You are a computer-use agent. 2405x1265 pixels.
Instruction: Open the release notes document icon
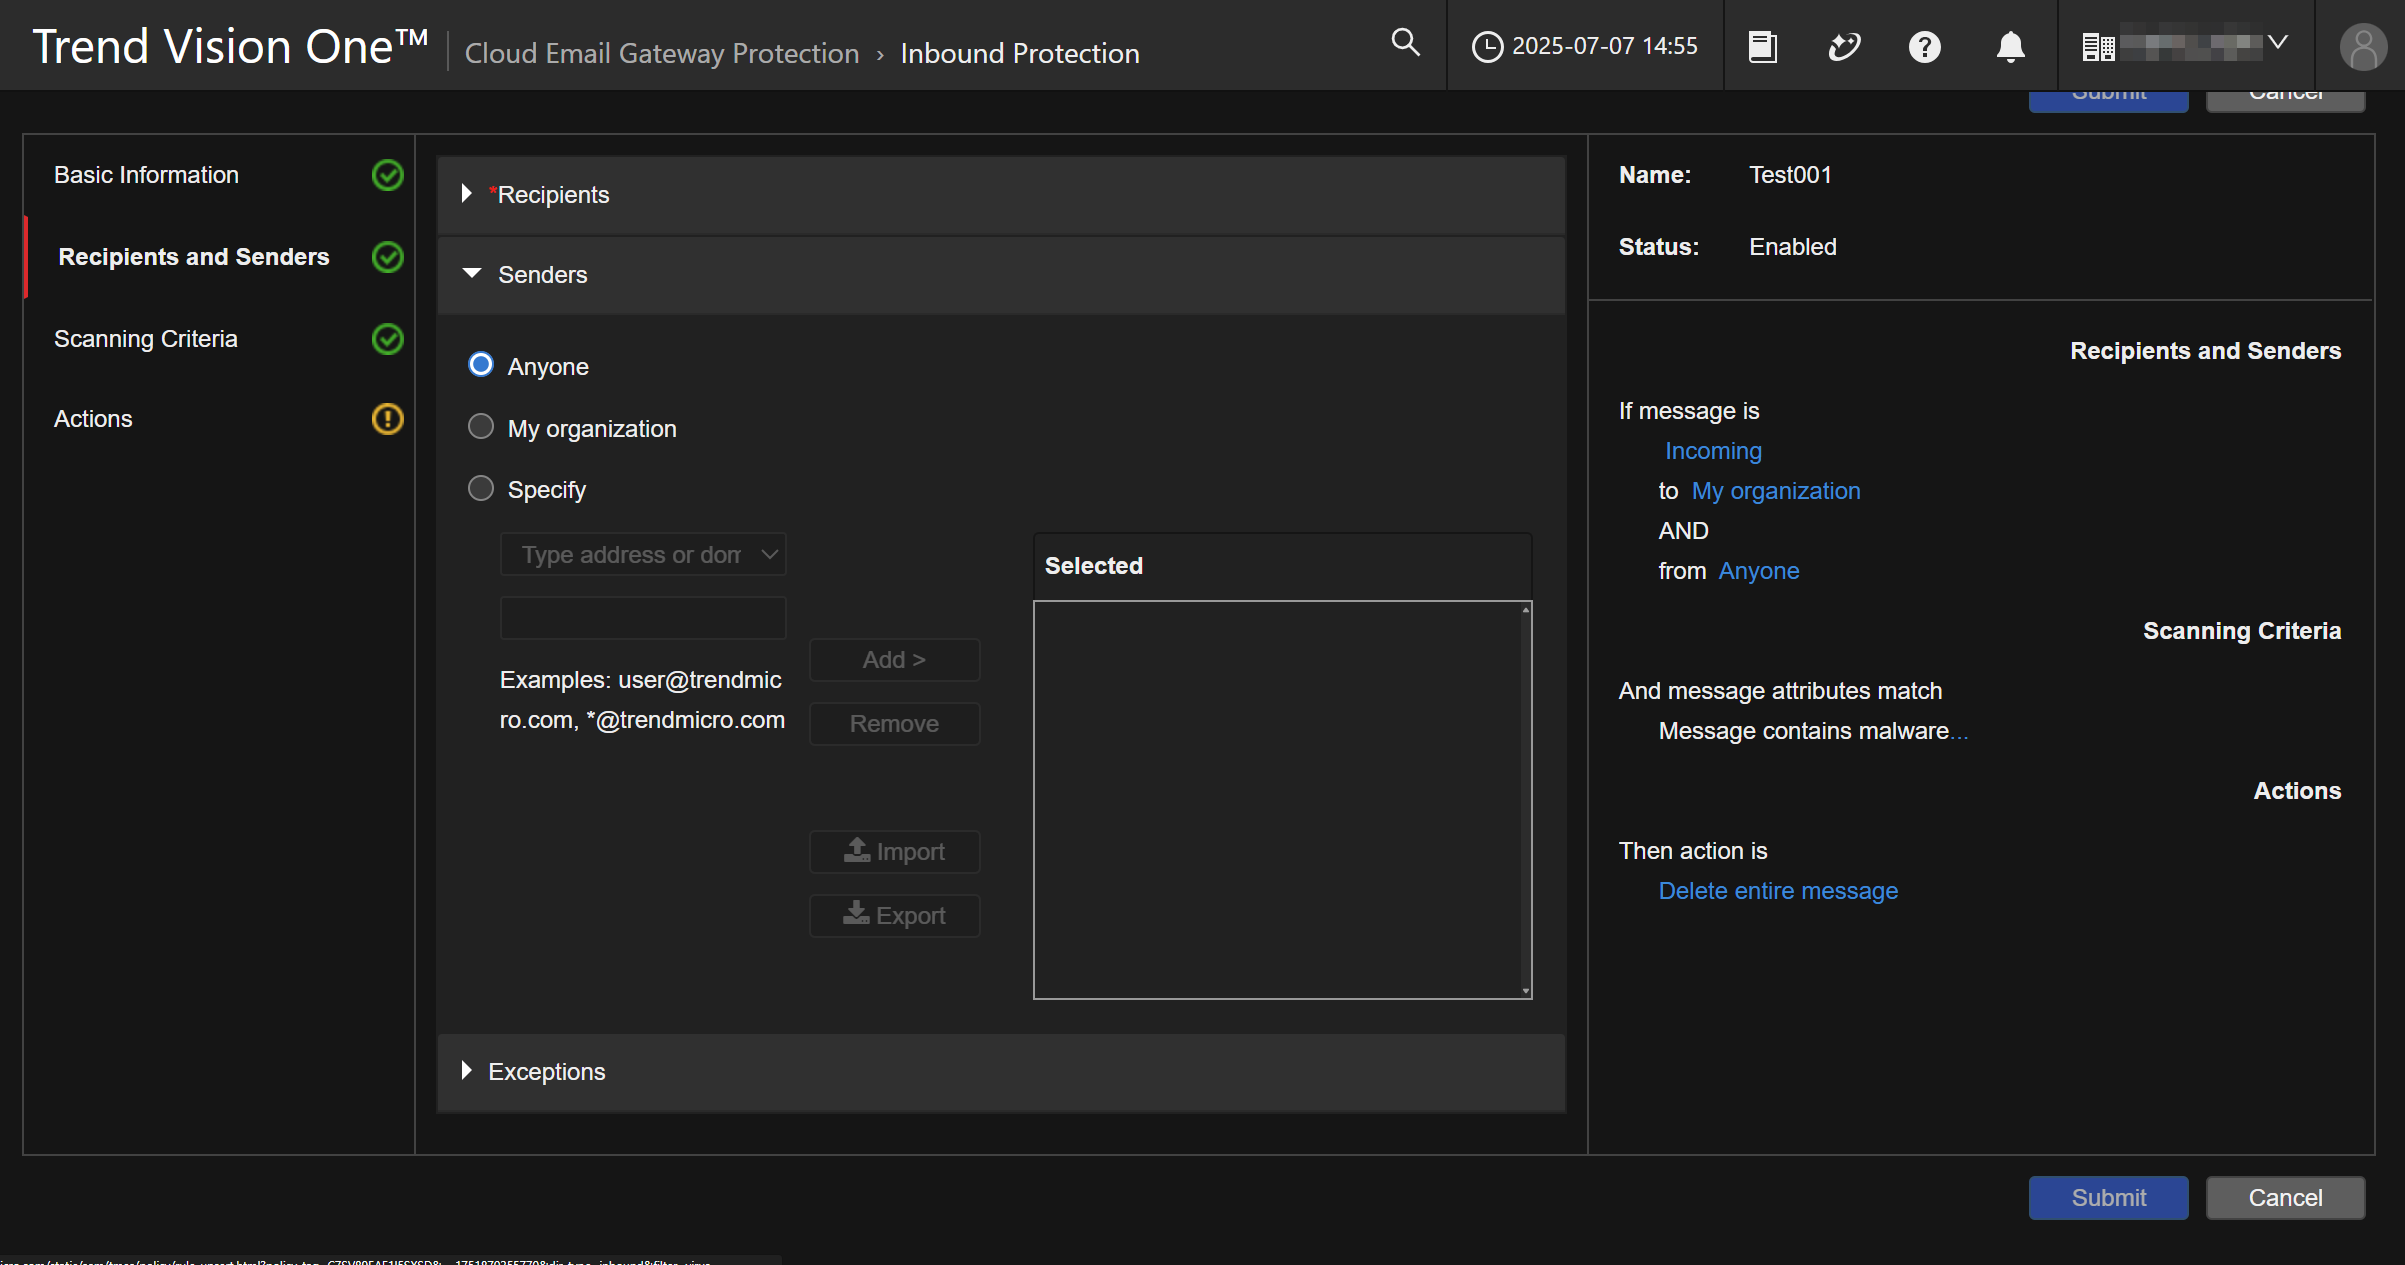(1762, 47)
